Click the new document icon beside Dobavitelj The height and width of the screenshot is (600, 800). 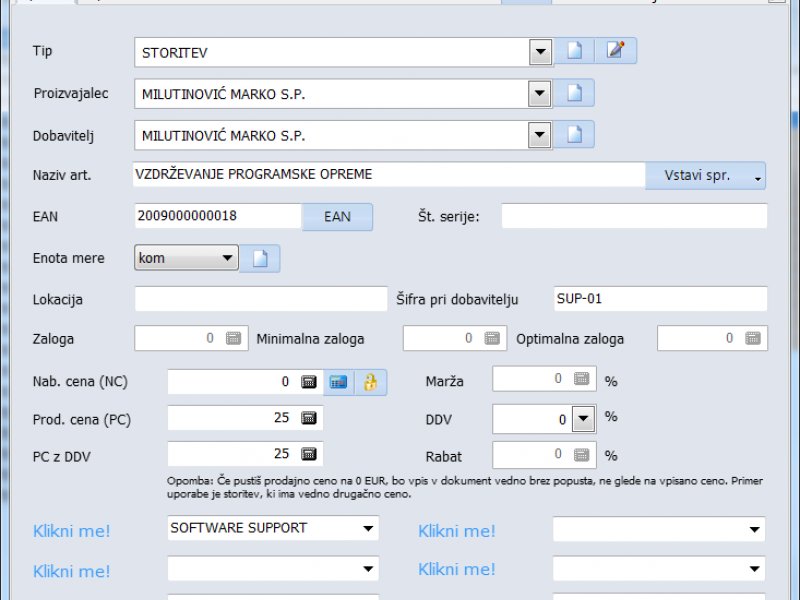pos(575,135)
